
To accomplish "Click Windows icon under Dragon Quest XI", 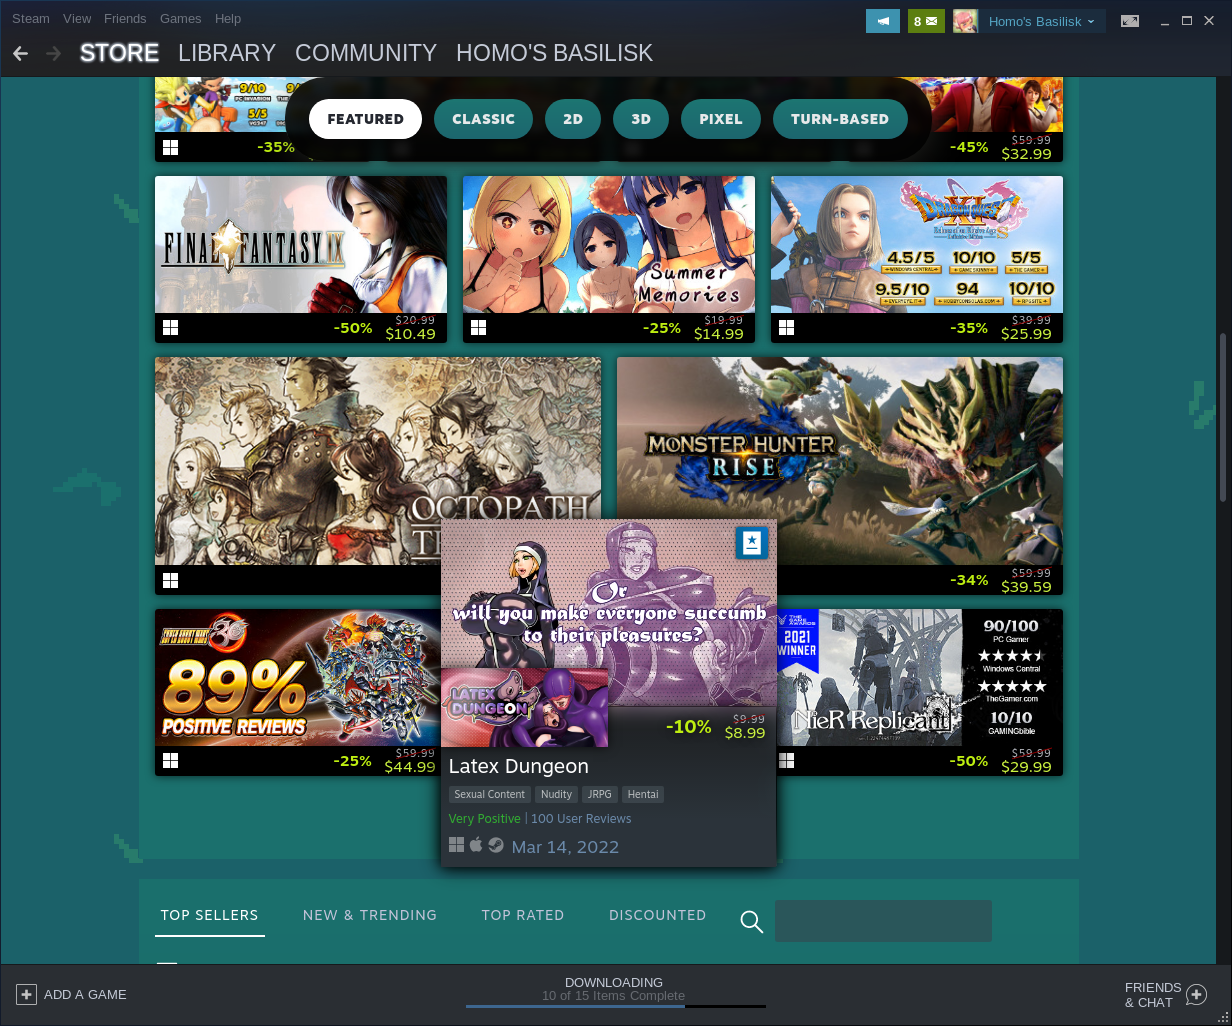I will [x=786, y=328].
